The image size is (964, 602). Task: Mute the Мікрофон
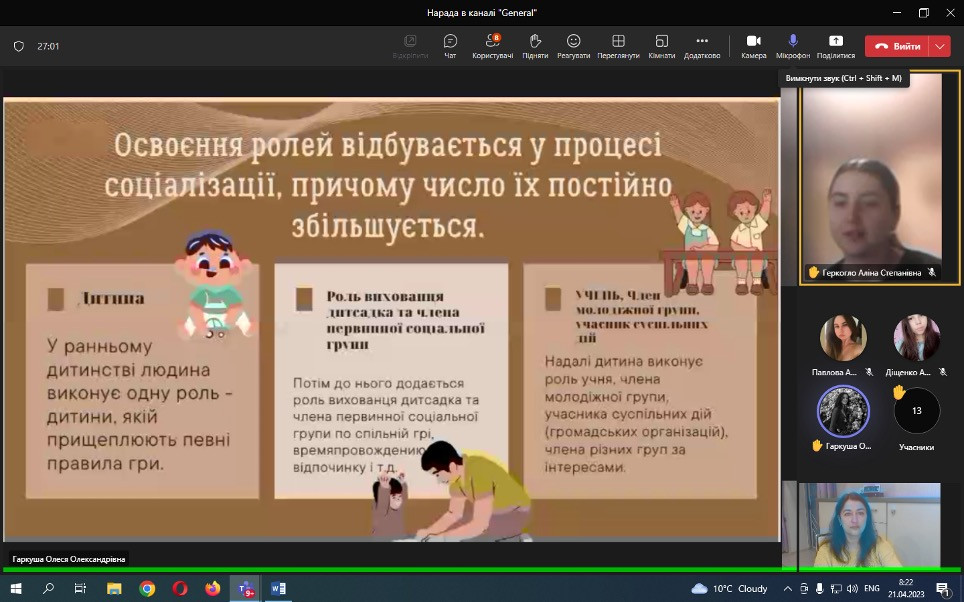[793, 46]
